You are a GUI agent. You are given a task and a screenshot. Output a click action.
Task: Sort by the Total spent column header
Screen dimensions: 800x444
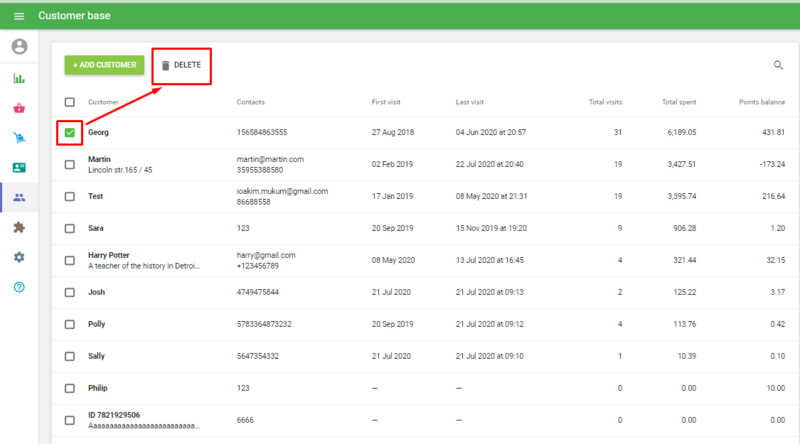point(679,102)
